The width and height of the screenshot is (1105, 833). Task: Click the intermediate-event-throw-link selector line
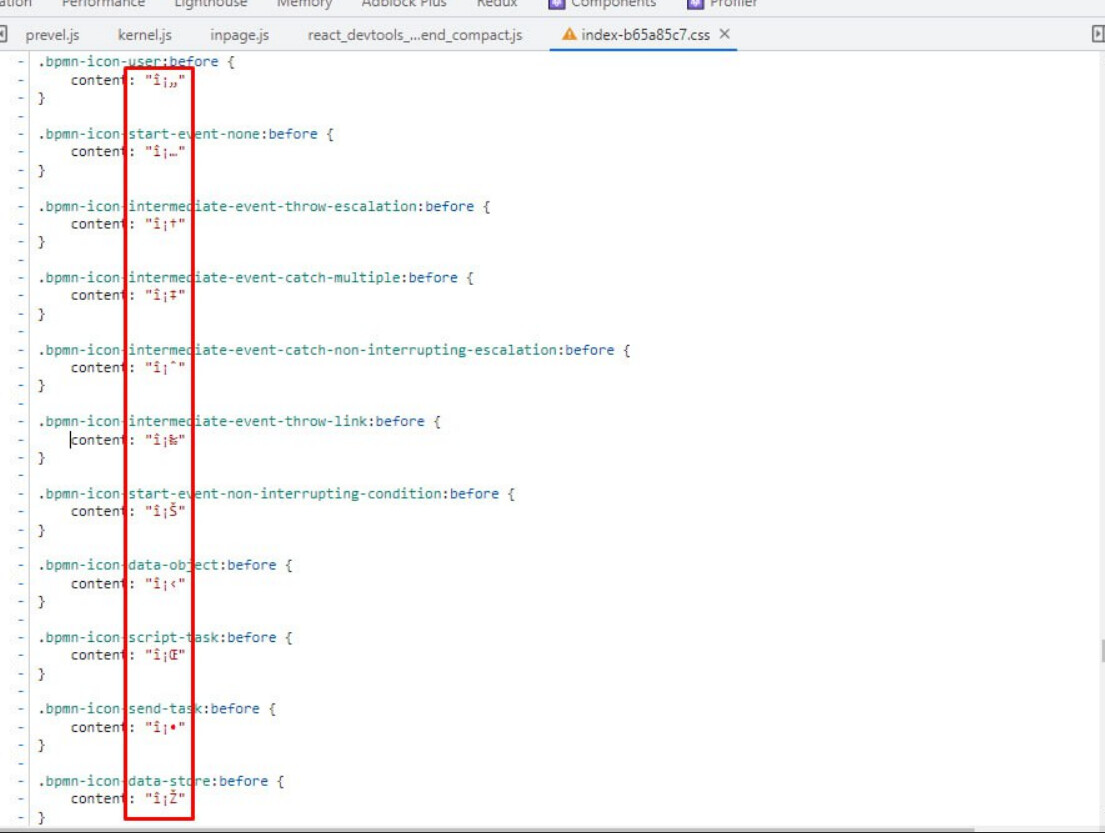[239, 421]
